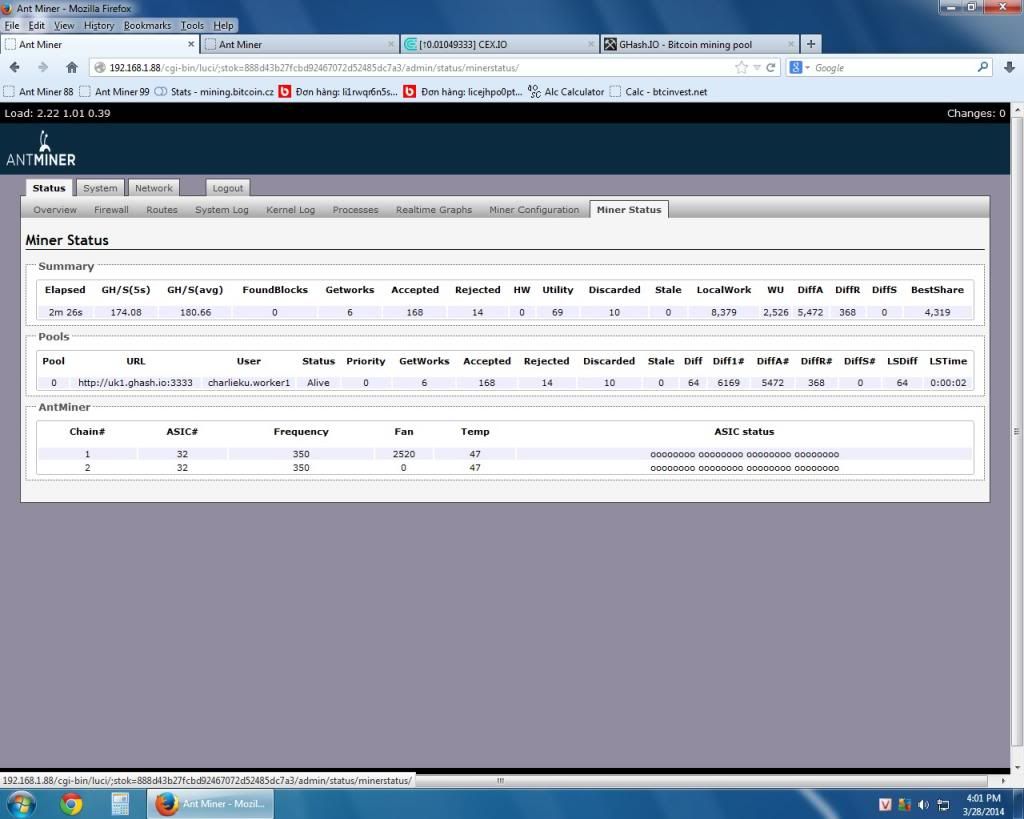This screenshot has height=819, width=1024.
Task: Open the Ant Miner 99 bookmark
Action: point(121,92)
